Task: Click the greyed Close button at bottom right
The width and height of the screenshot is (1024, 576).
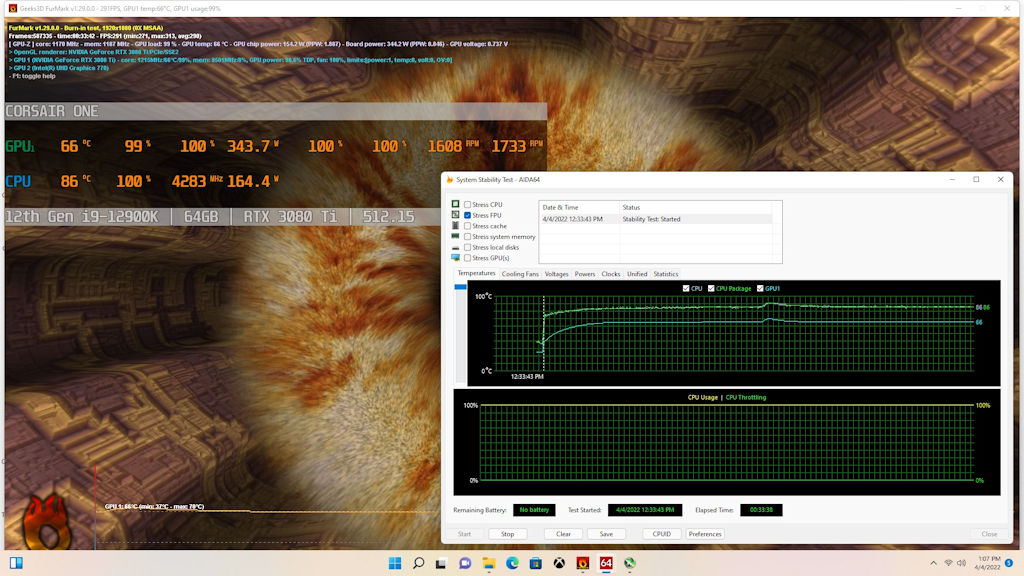Action: click(x=989, y=534)
